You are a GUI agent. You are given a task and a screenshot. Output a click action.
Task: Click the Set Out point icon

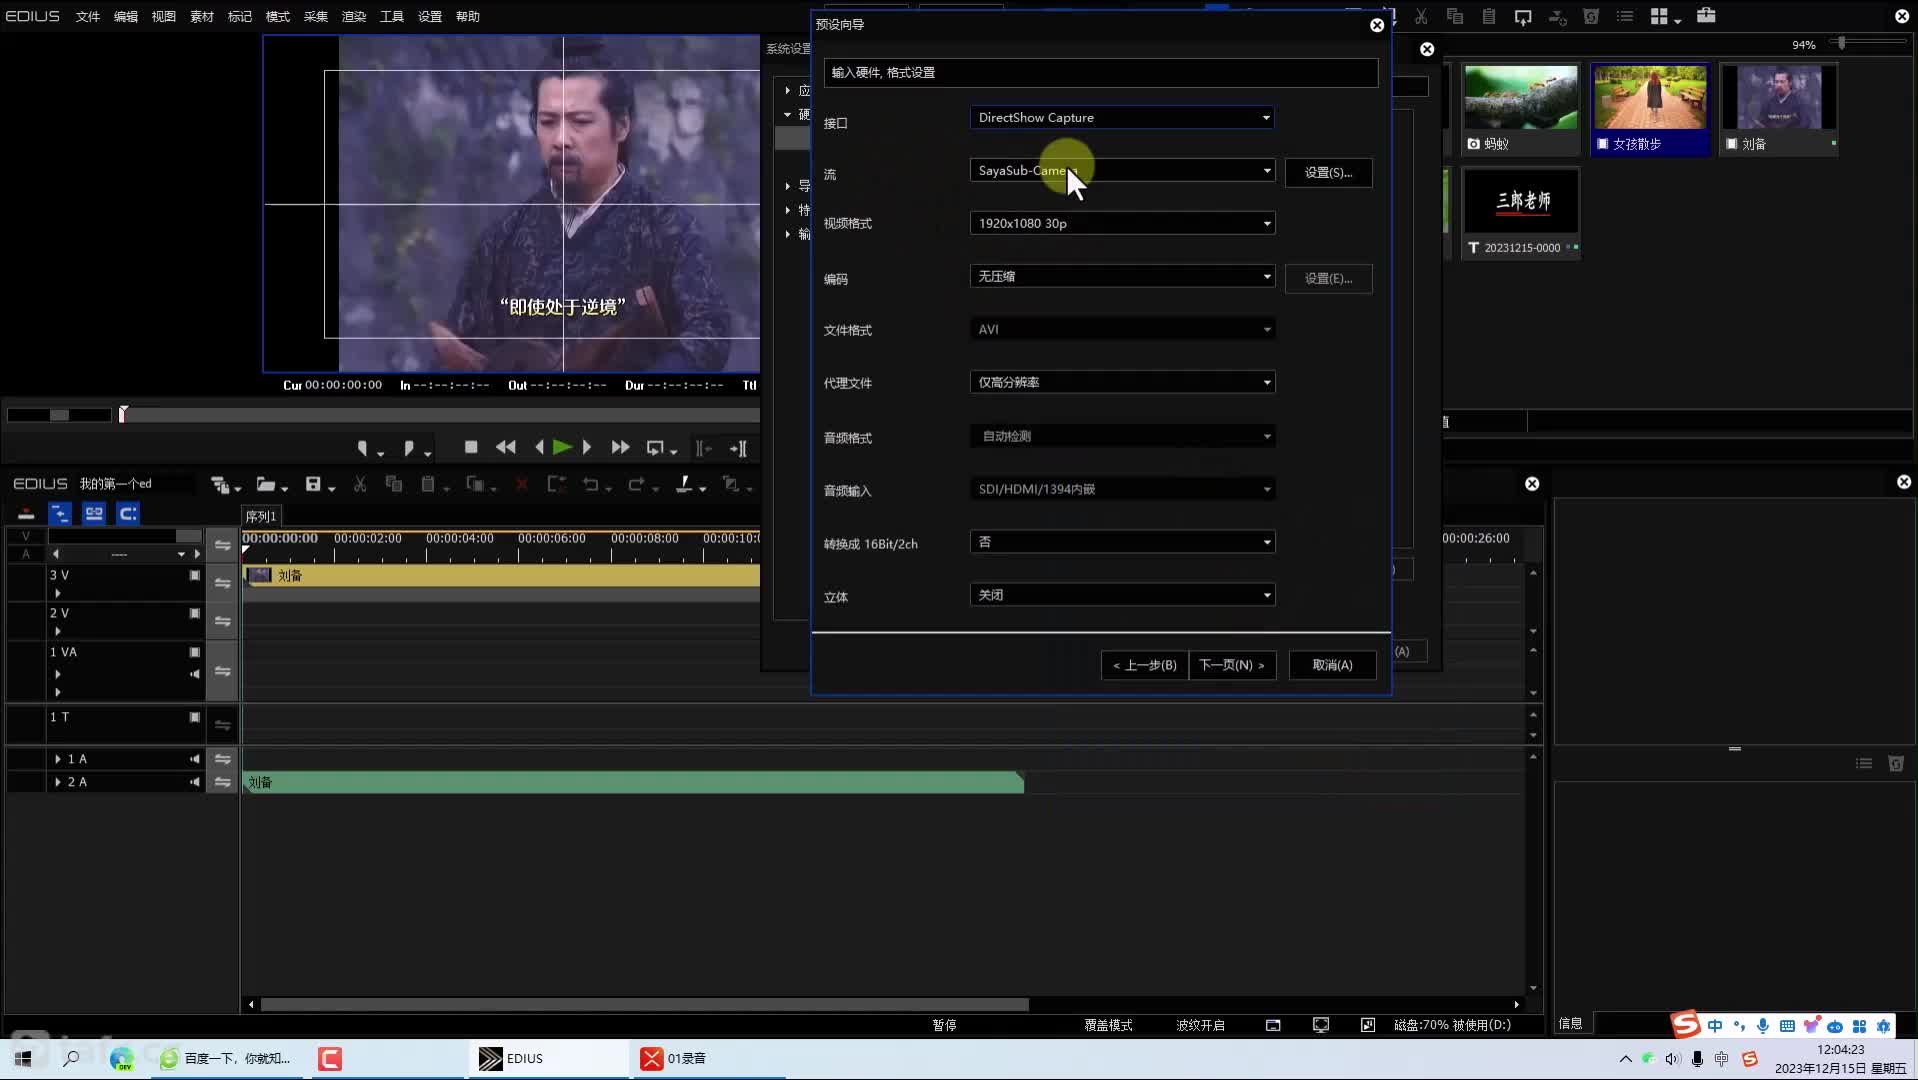(408, 448)
